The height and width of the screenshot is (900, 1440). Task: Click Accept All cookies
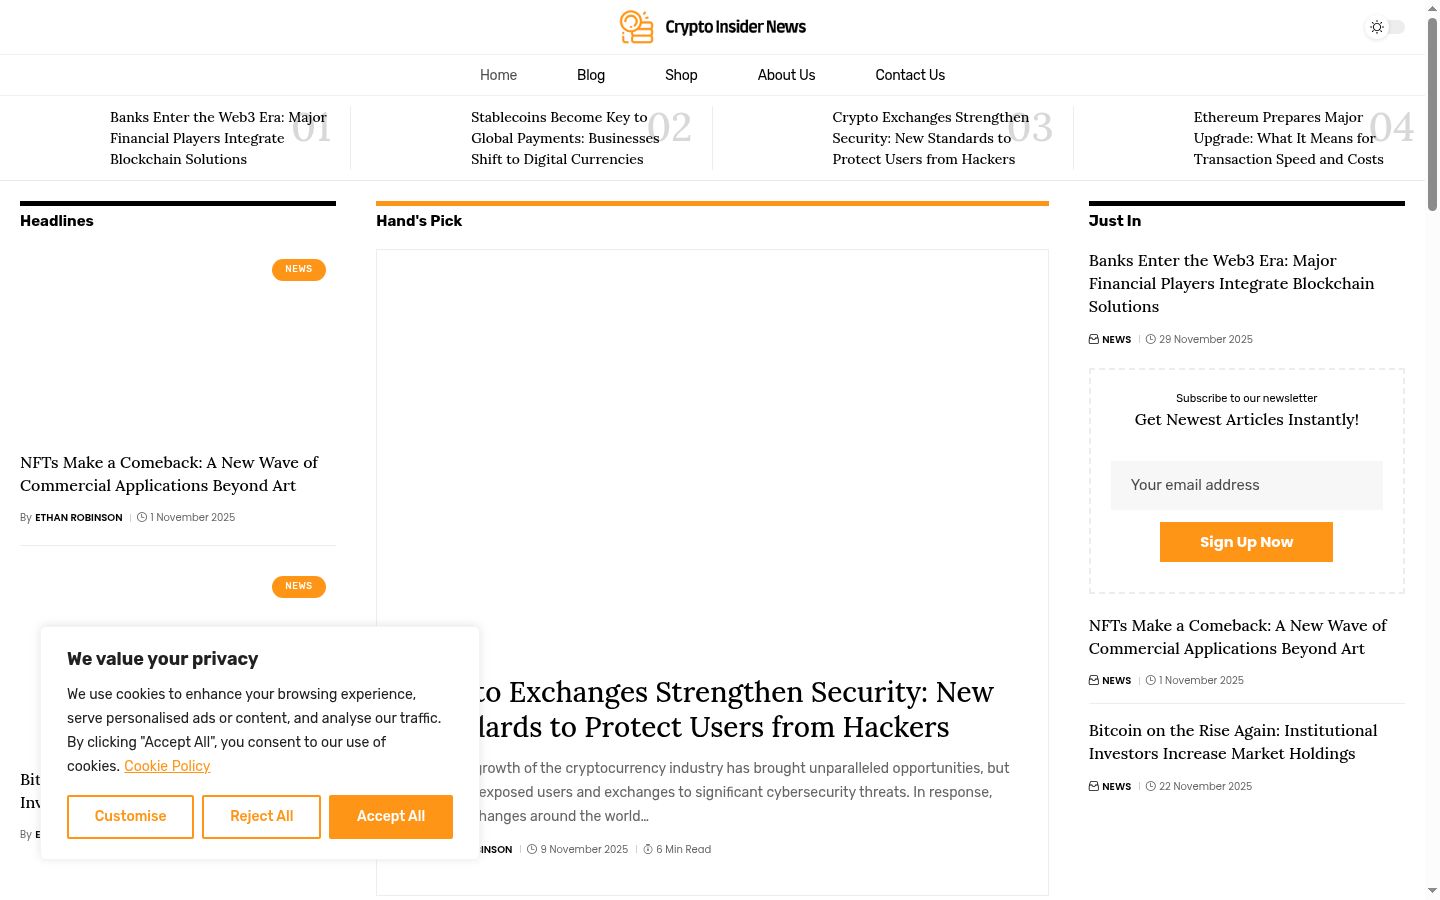pyautogui.click(x=391, y=817)
